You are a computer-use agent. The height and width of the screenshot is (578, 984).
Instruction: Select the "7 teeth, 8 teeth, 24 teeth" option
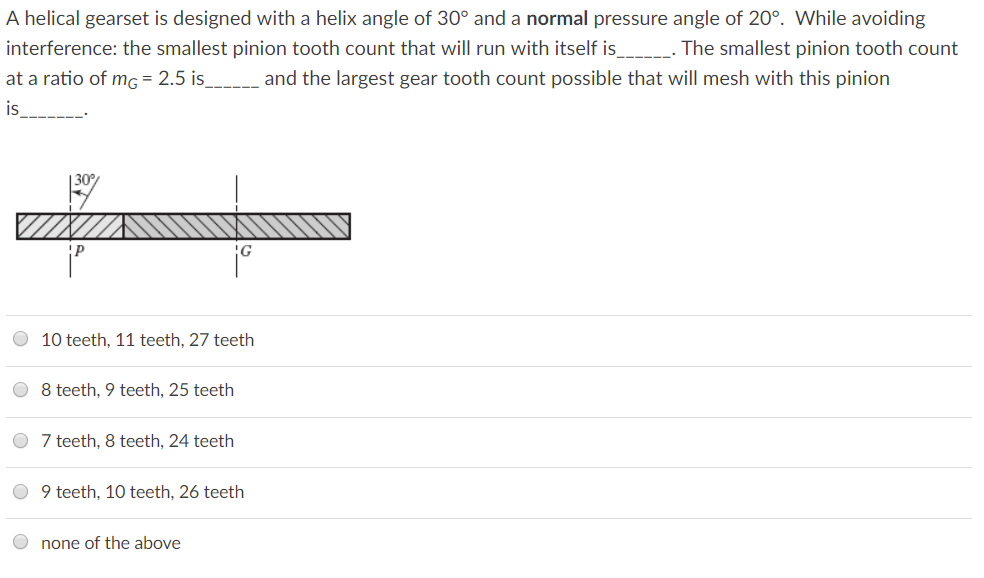coord(137,441)
